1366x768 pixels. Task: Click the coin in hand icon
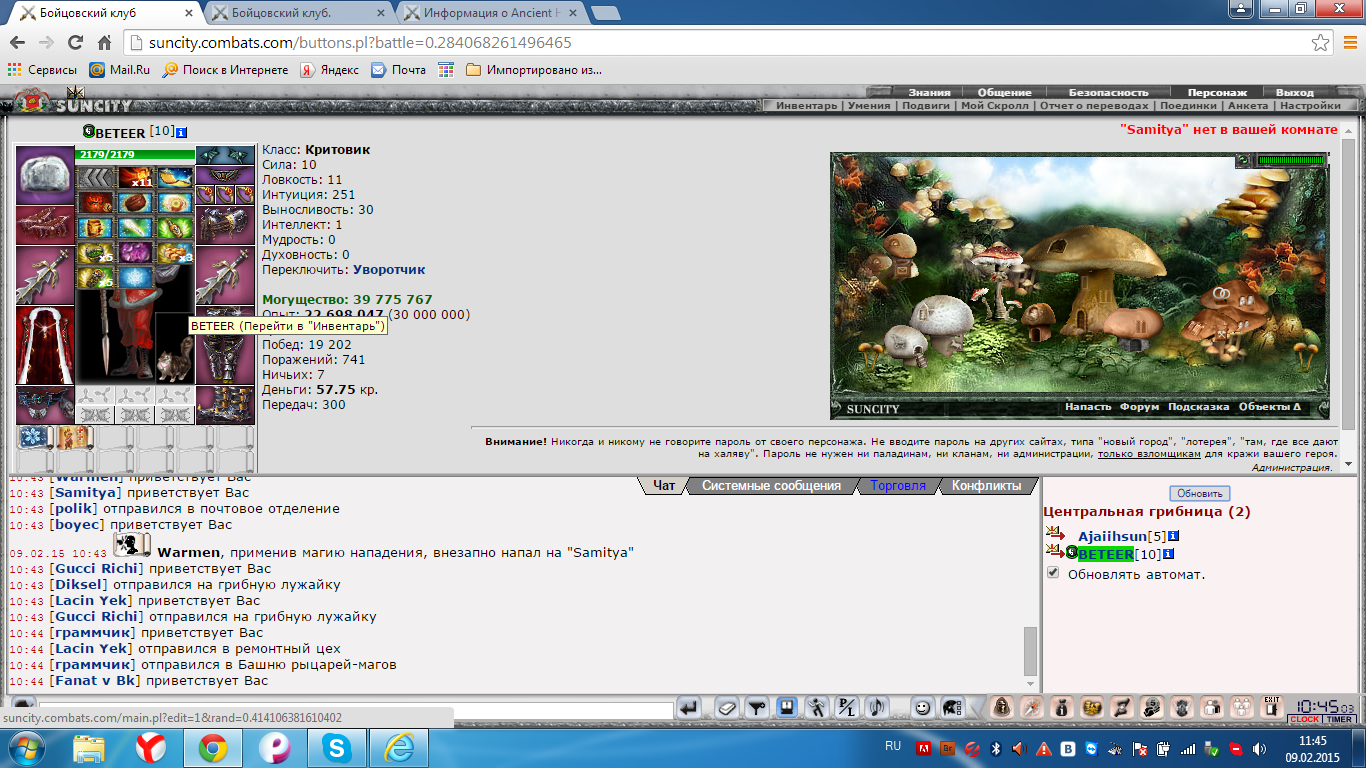[x=1152, y=708]
